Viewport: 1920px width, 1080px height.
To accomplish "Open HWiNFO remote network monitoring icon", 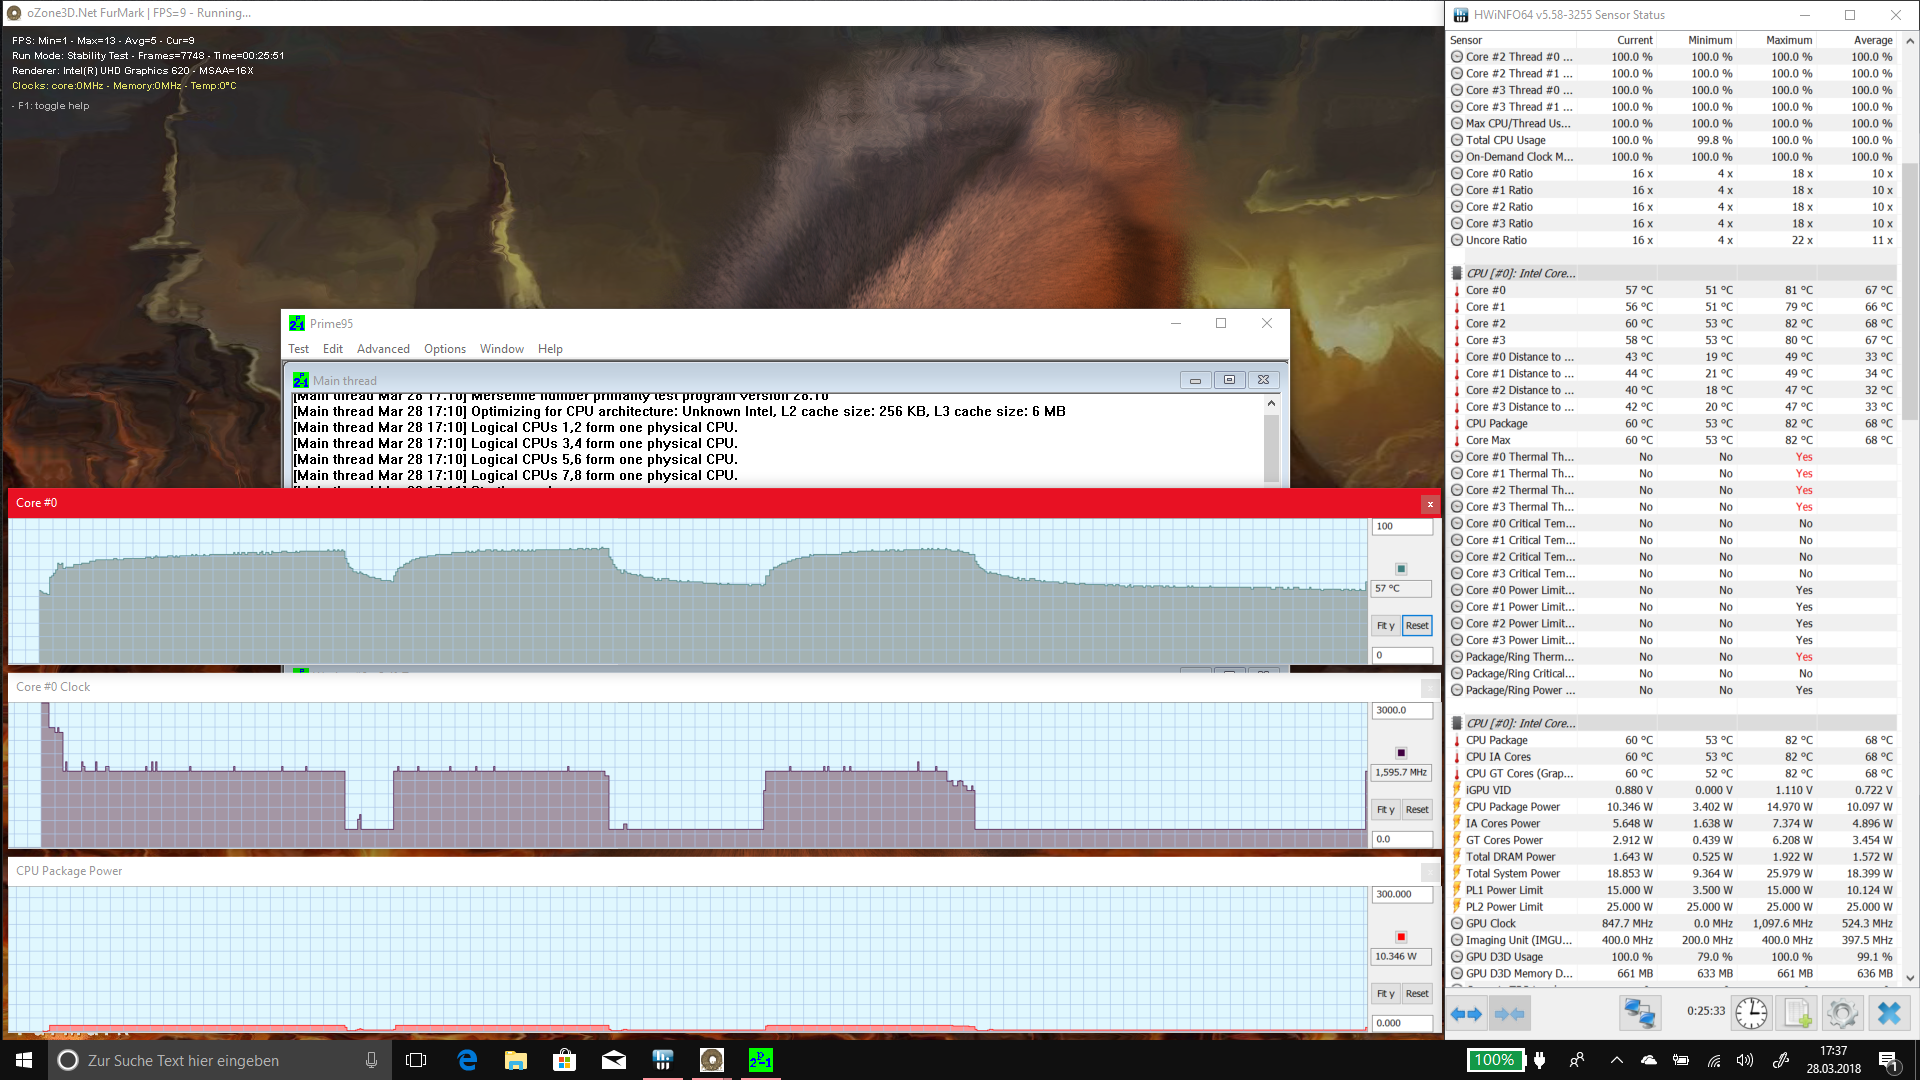I will [1639, 1013].
